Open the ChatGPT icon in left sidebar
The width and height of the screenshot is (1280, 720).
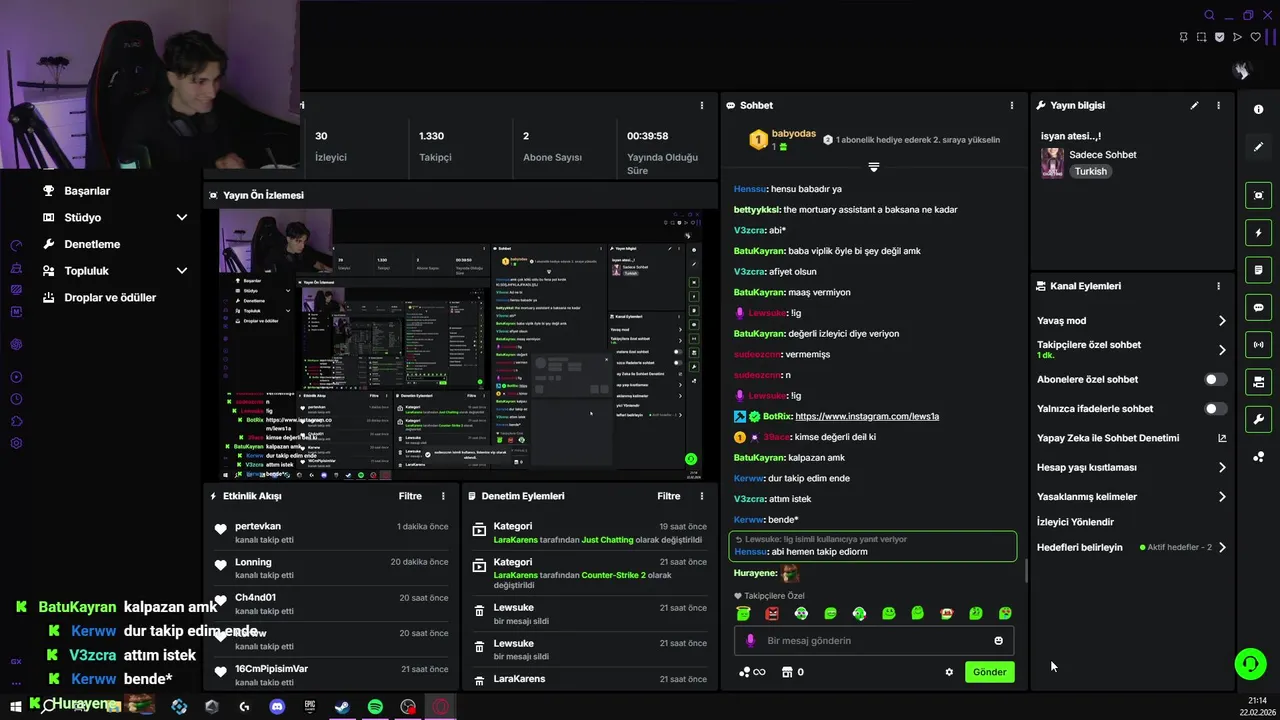16,344
